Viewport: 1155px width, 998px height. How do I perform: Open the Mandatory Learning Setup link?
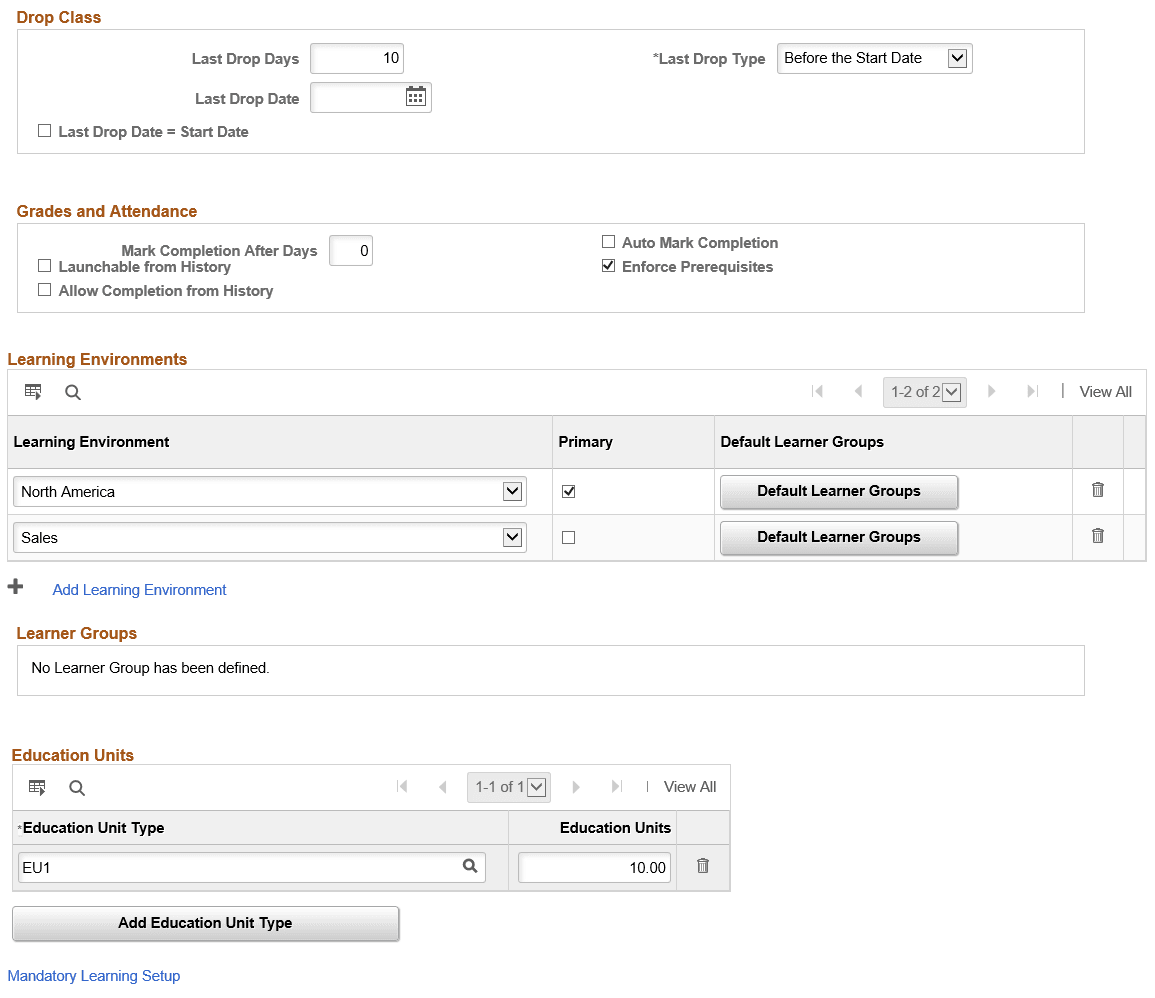[x=93, y=976]
